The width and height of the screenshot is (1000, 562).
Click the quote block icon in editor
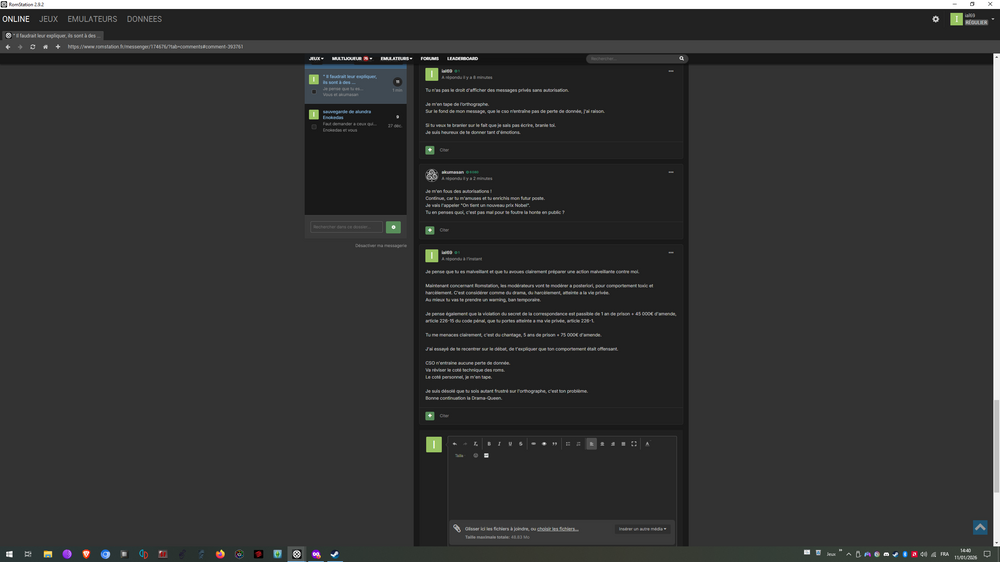tap(555, 444)
